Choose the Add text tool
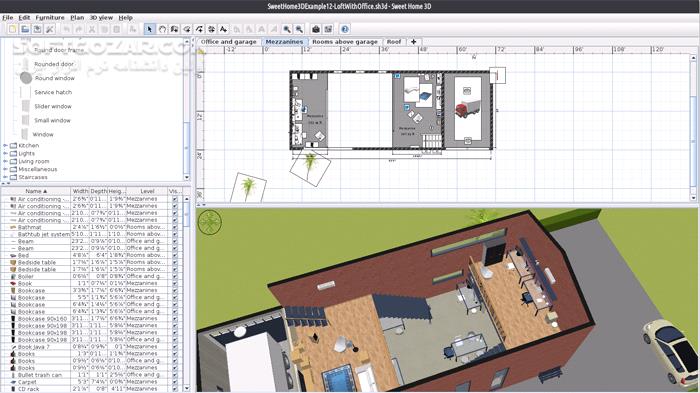 (224, 29)
